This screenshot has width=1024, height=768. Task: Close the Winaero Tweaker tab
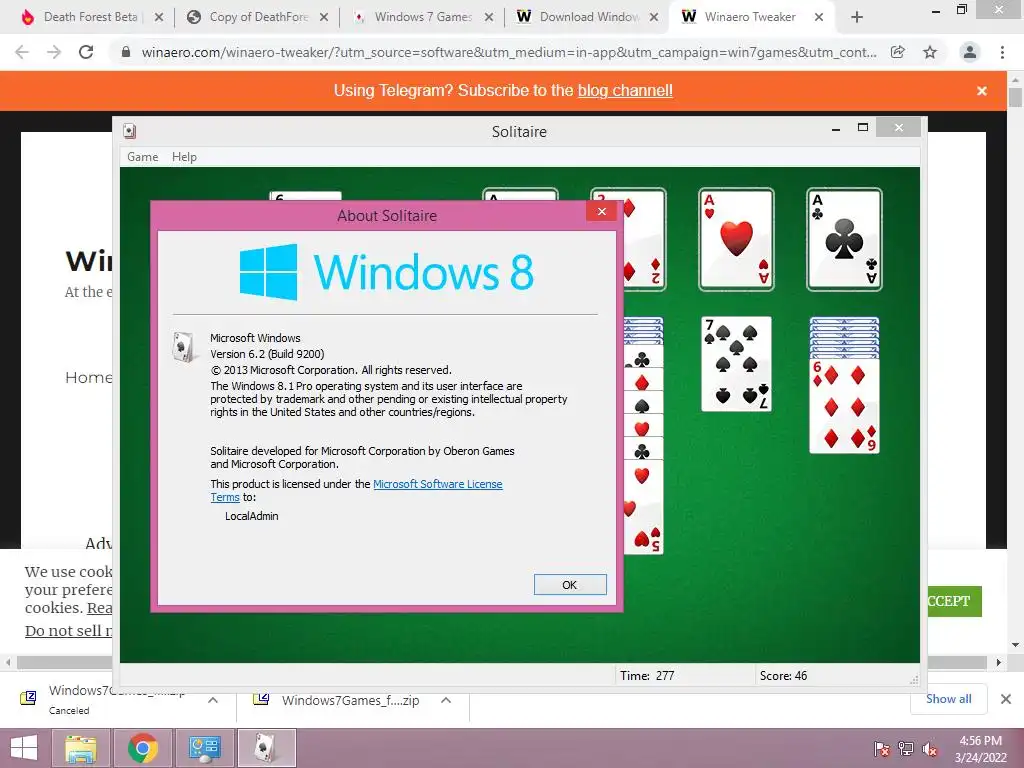(x=819, y=18)
